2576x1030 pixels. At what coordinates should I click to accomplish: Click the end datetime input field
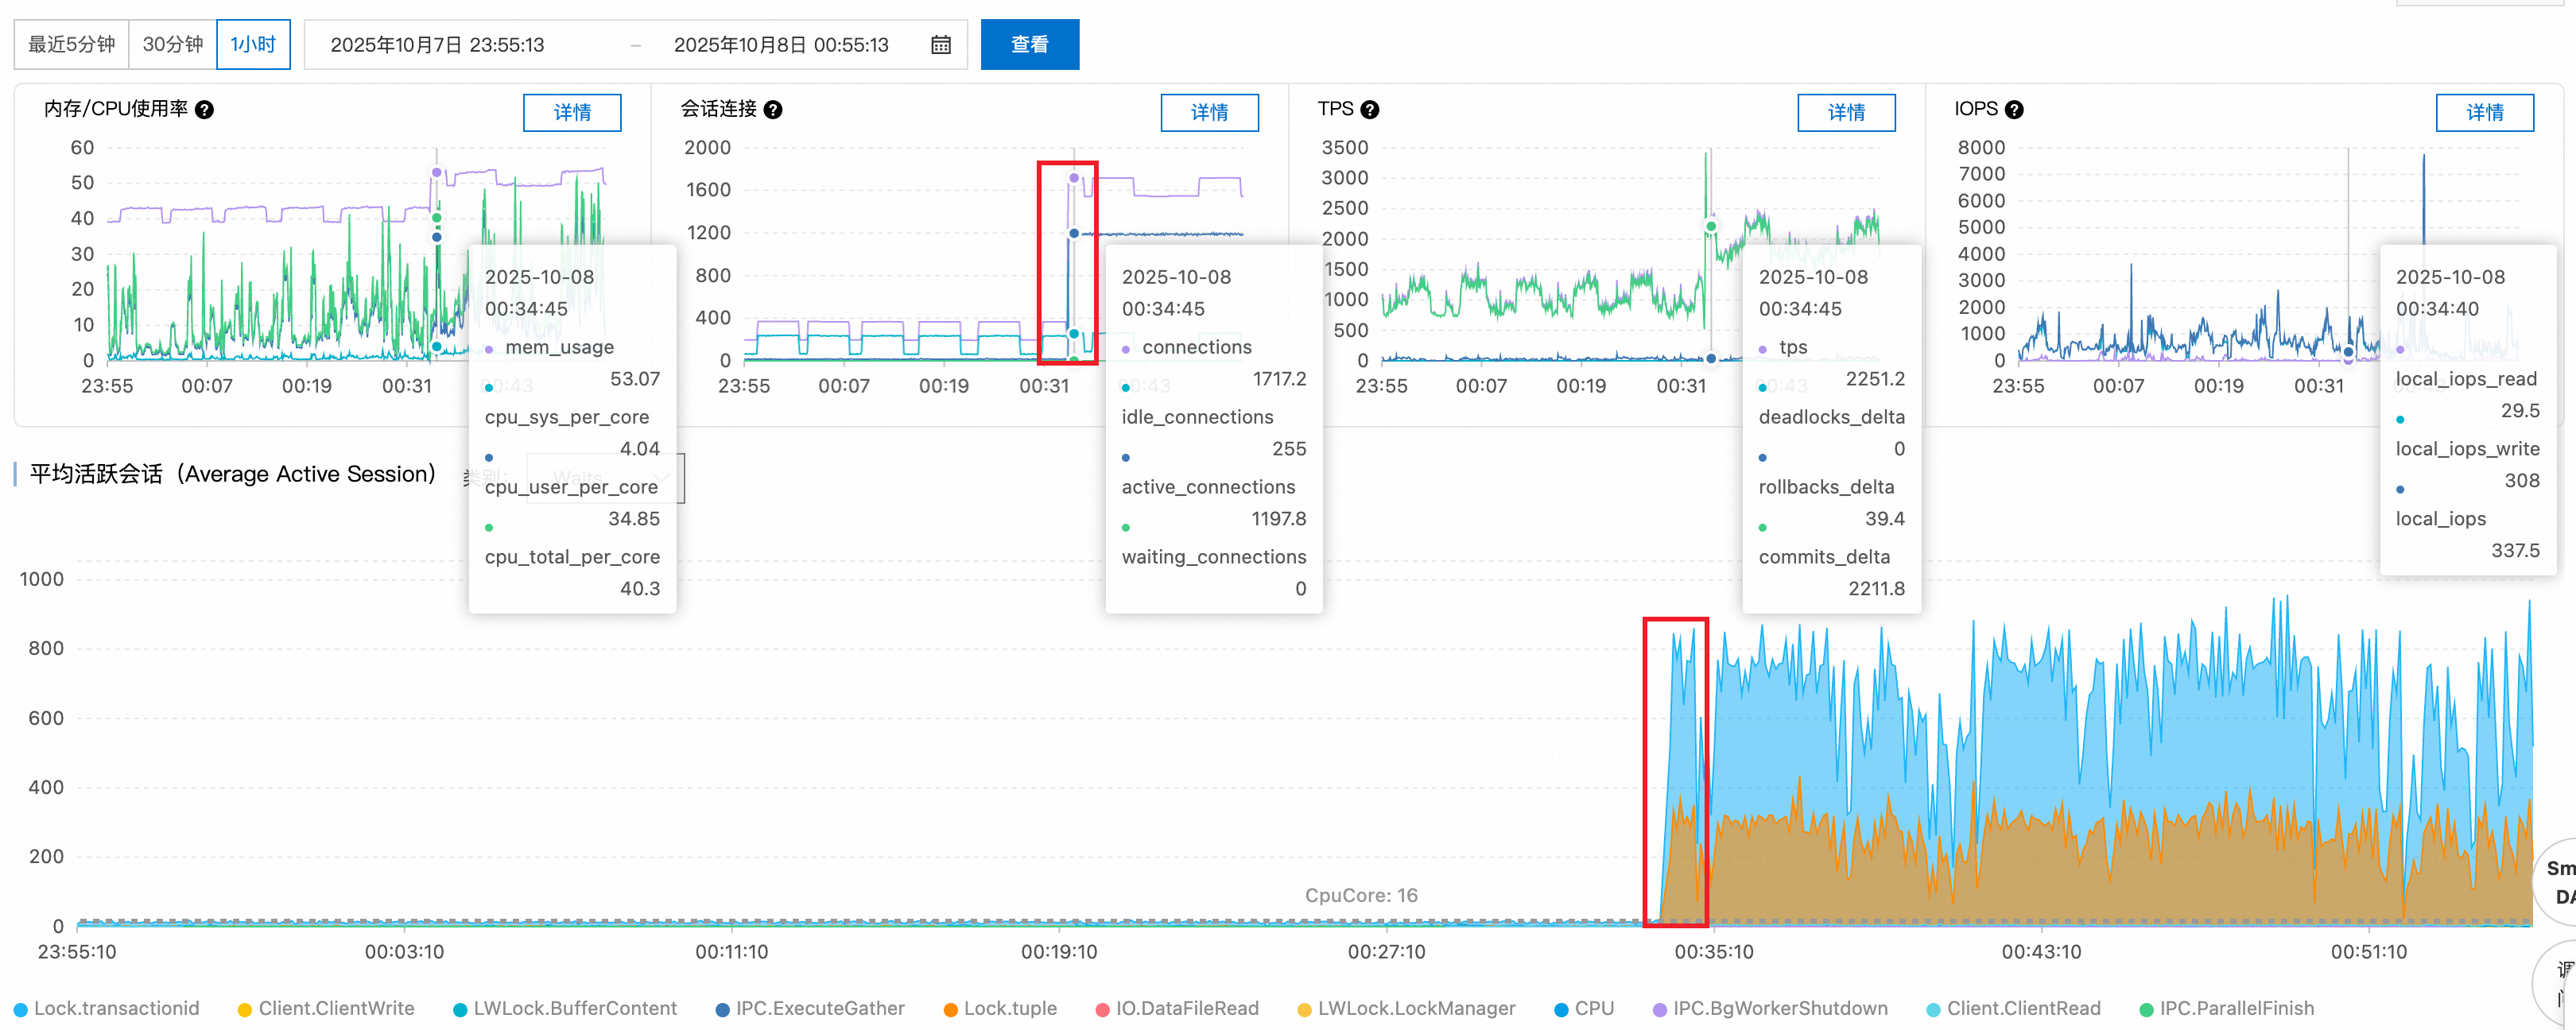(780, 45)
